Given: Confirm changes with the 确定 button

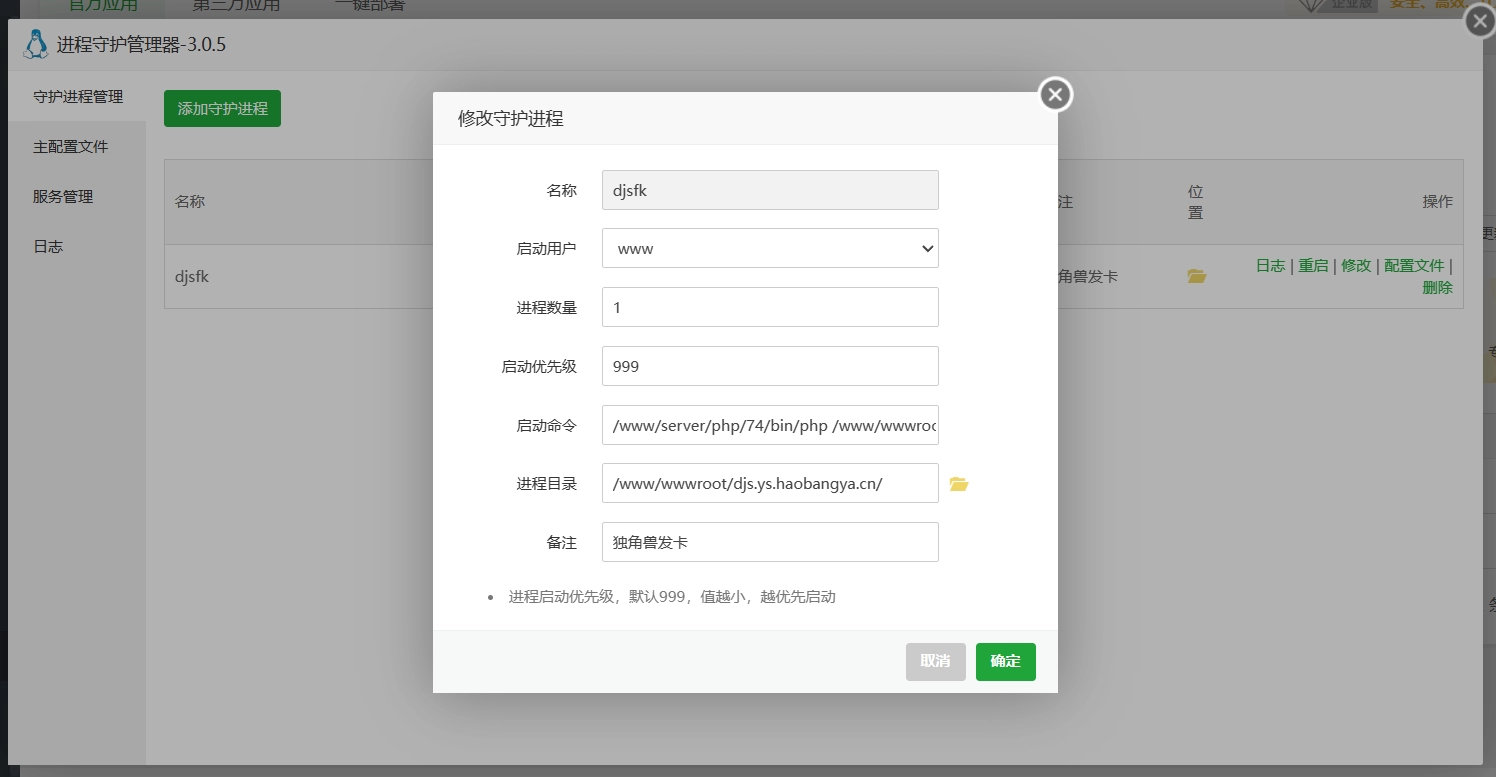Looking at the screenshot, I should [x=1005, y=661].
